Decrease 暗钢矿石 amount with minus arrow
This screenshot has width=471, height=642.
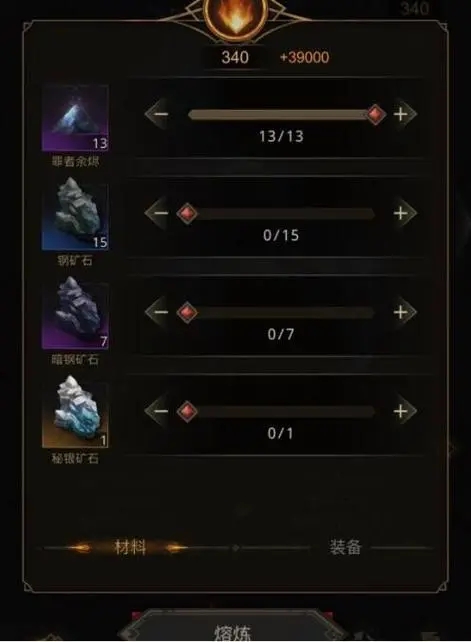159,312
